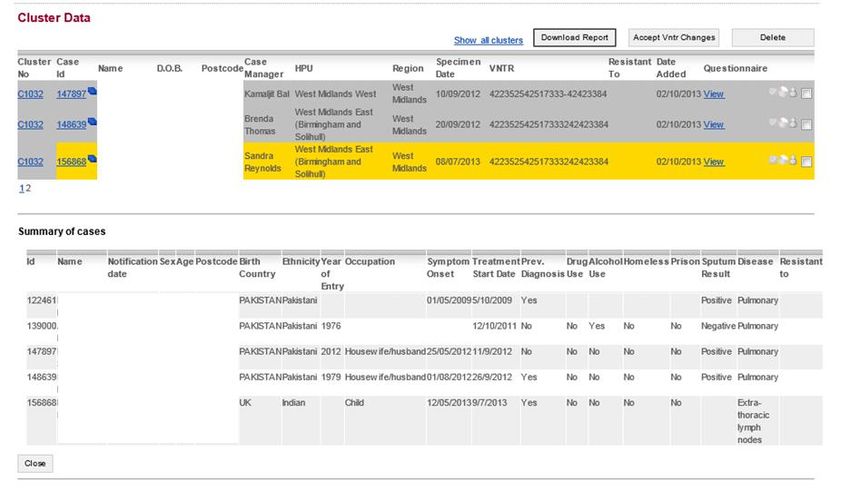Click treatment start date 12/10/2011
Image resolution: width=850 pixels, height=491 pixels.
pyautogui.click(x=494, y=326)
